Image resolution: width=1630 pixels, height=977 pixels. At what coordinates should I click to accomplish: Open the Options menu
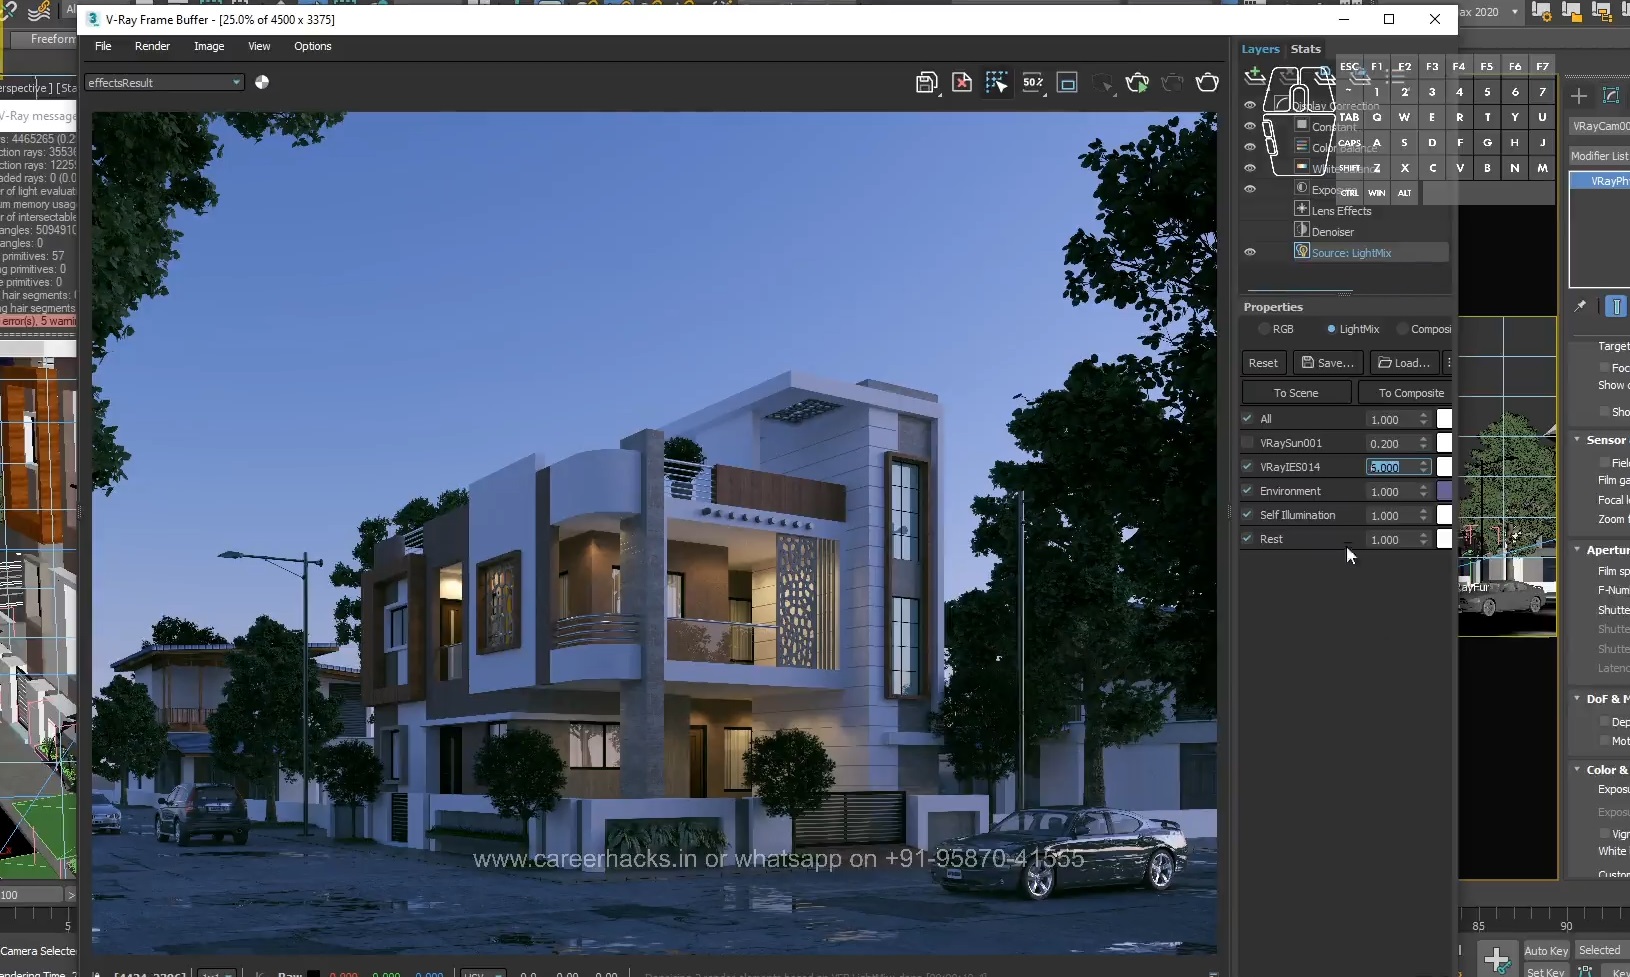point(312,46)
